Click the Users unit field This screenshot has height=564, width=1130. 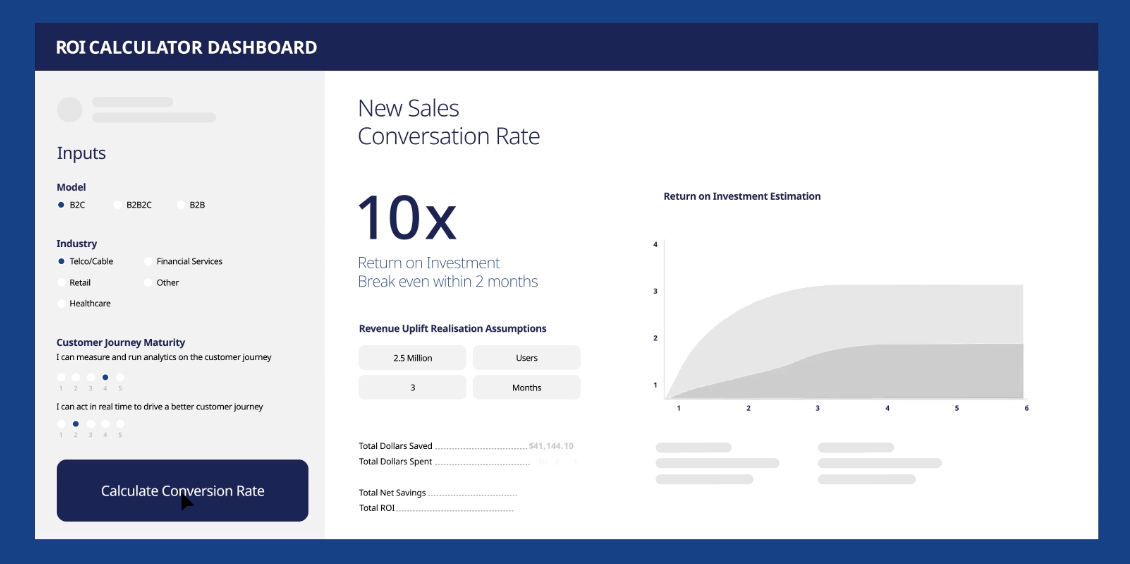[526, 358]
